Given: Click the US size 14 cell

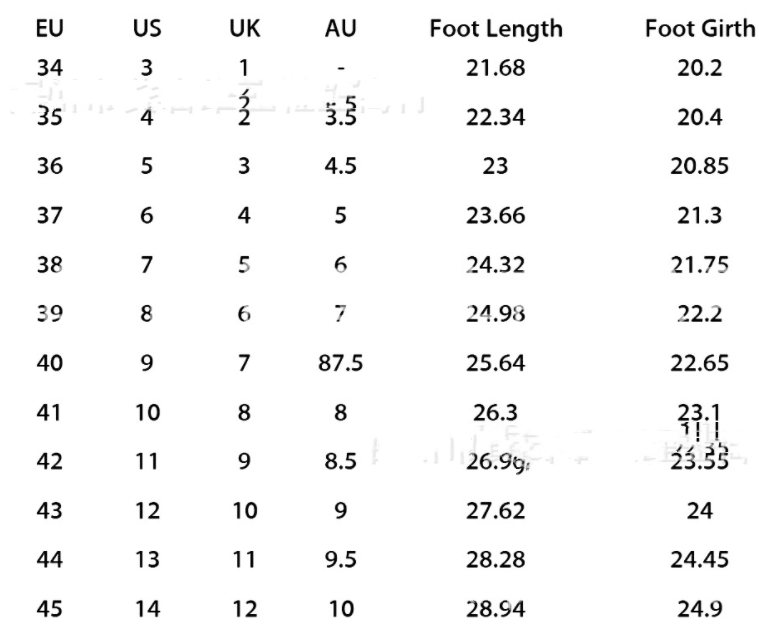Looking at the screenshot, I should pos(147,608).
